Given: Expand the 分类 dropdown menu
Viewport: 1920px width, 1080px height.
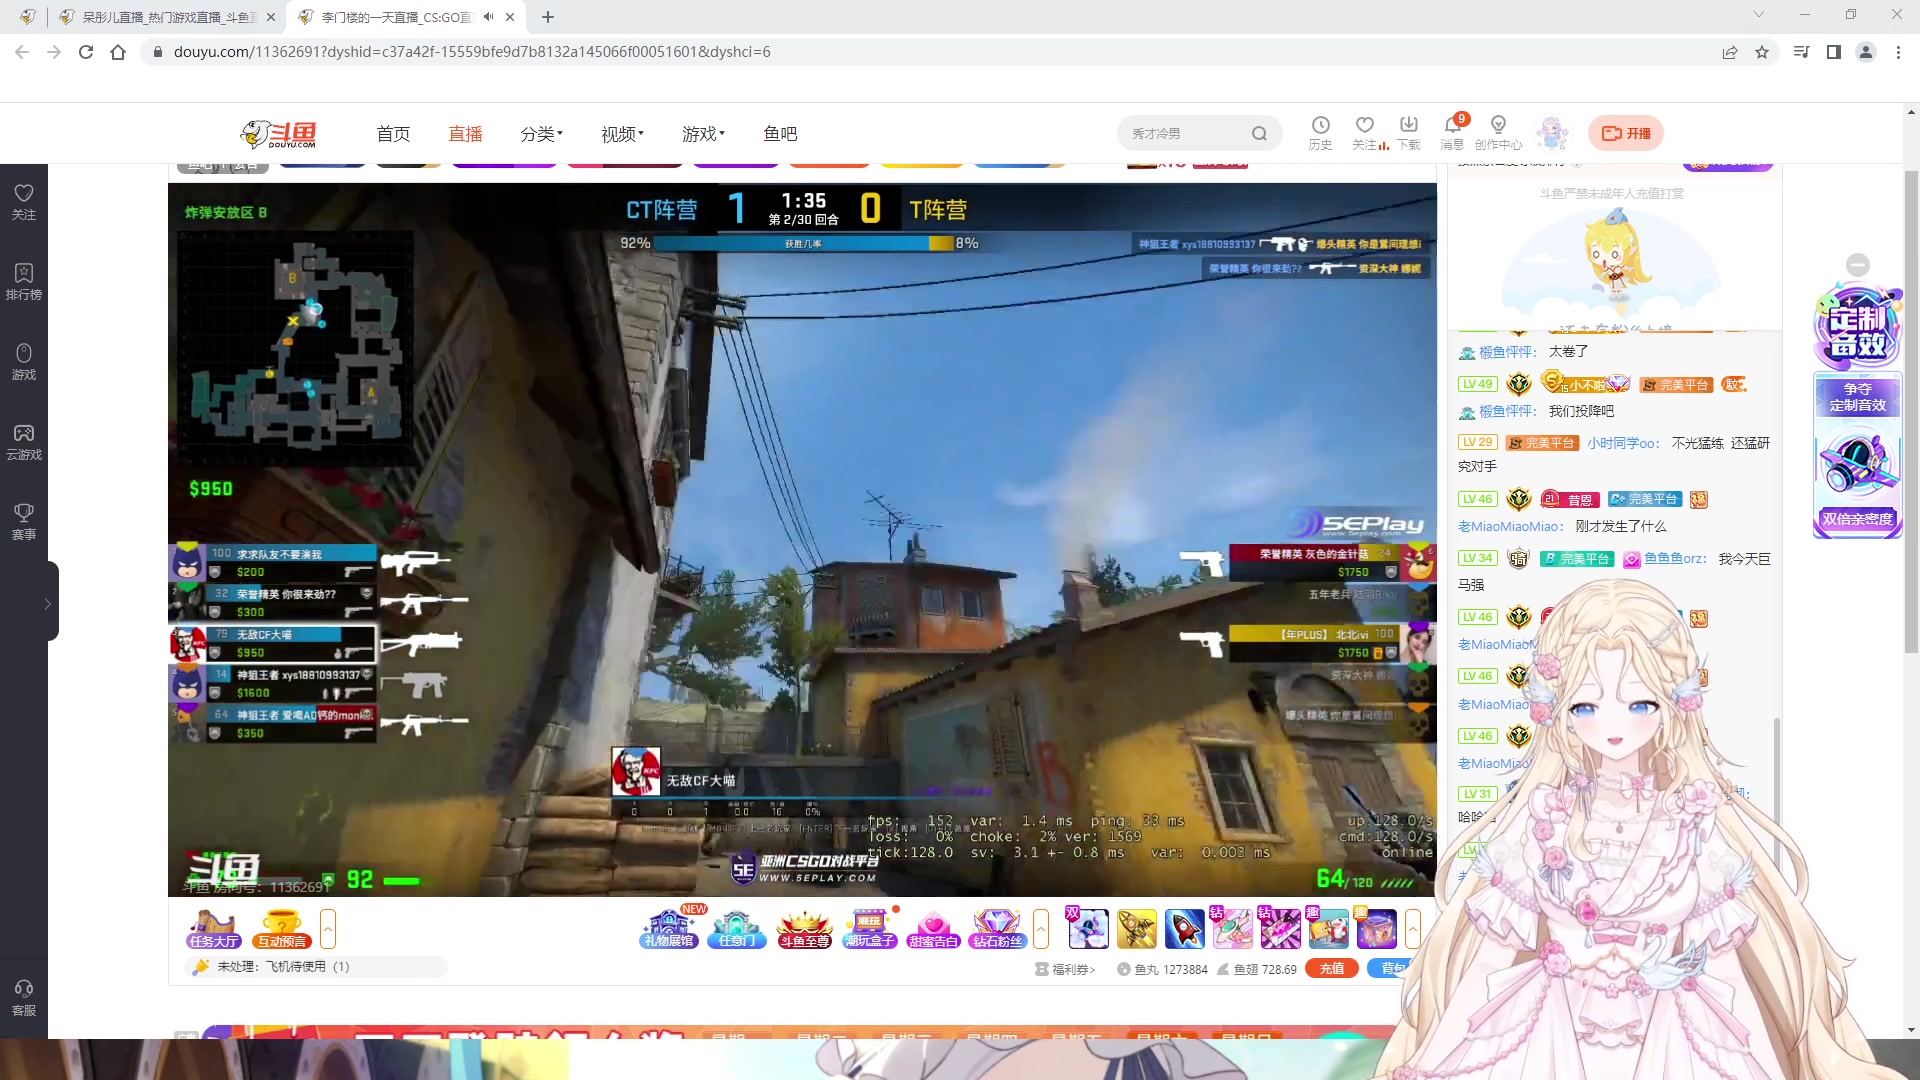Looking at the screenshot, I should point(541,134).
